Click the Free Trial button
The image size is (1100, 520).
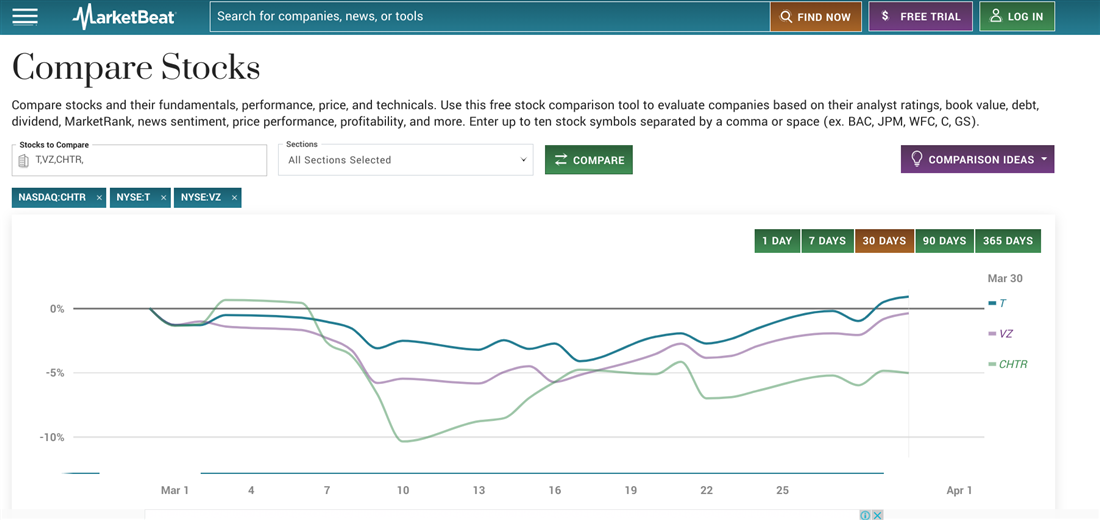tap(920, 16)
